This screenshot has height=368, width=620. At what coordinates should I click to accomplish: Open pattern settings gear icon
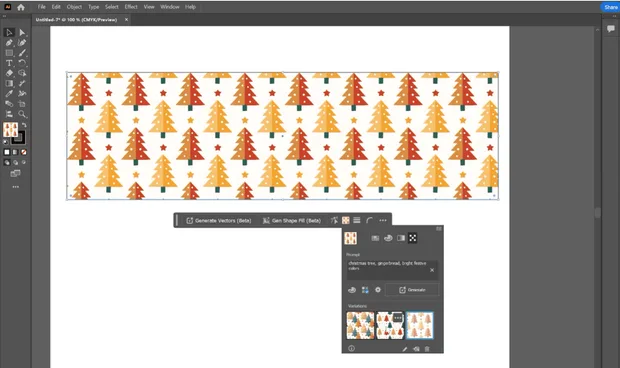pyautogui.click(x=378, y=290)
